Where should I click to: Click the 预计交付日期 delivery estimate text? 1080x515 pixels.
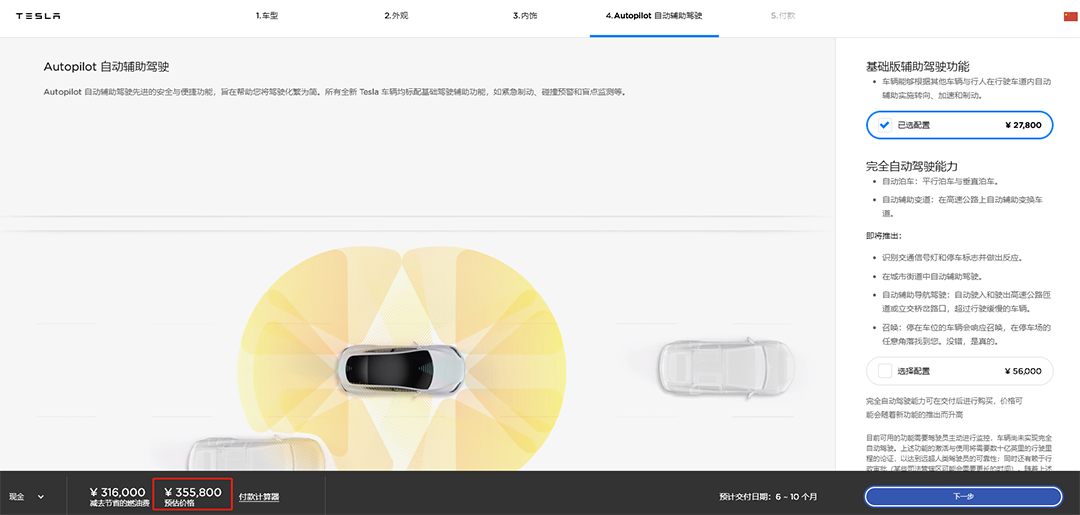[x=768, y=496]
